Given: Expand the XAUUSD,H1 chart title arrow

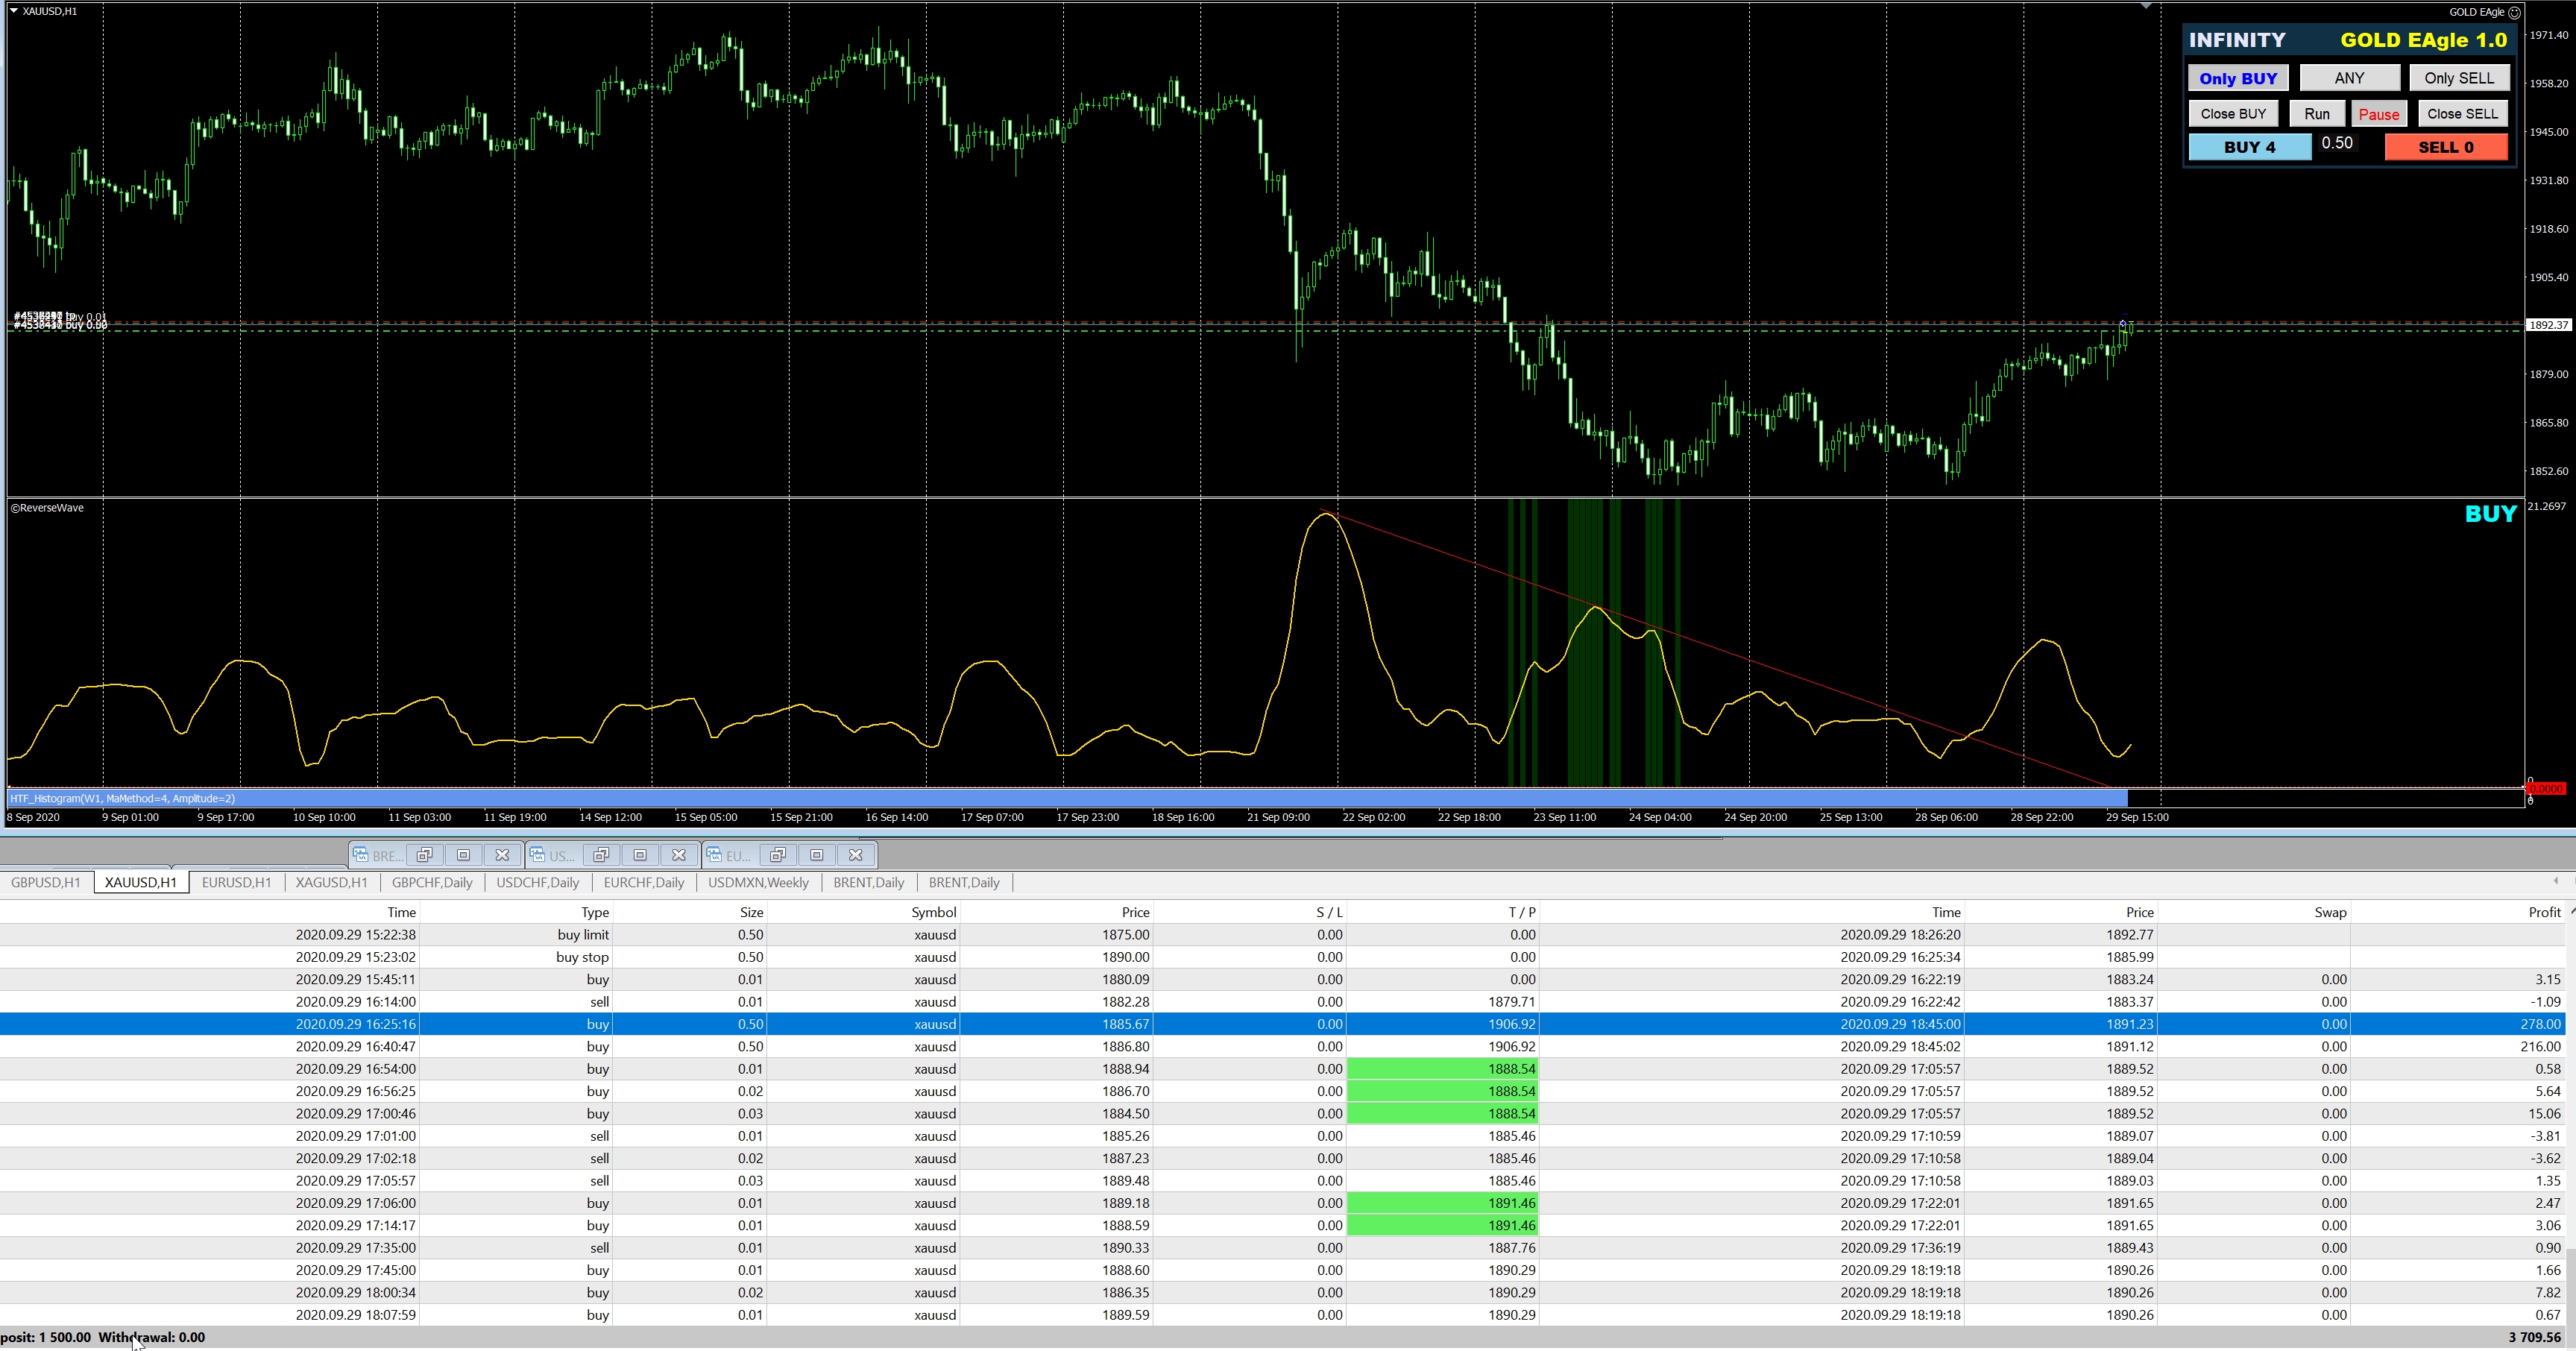Looking at the screenshot, I should click(14, 11).
